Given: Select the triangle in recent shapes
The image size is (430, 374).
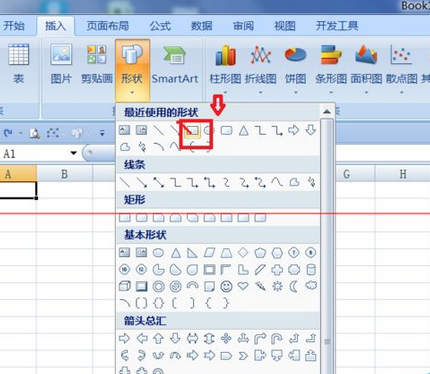Looking at the screenshot, I should [244, 130].
